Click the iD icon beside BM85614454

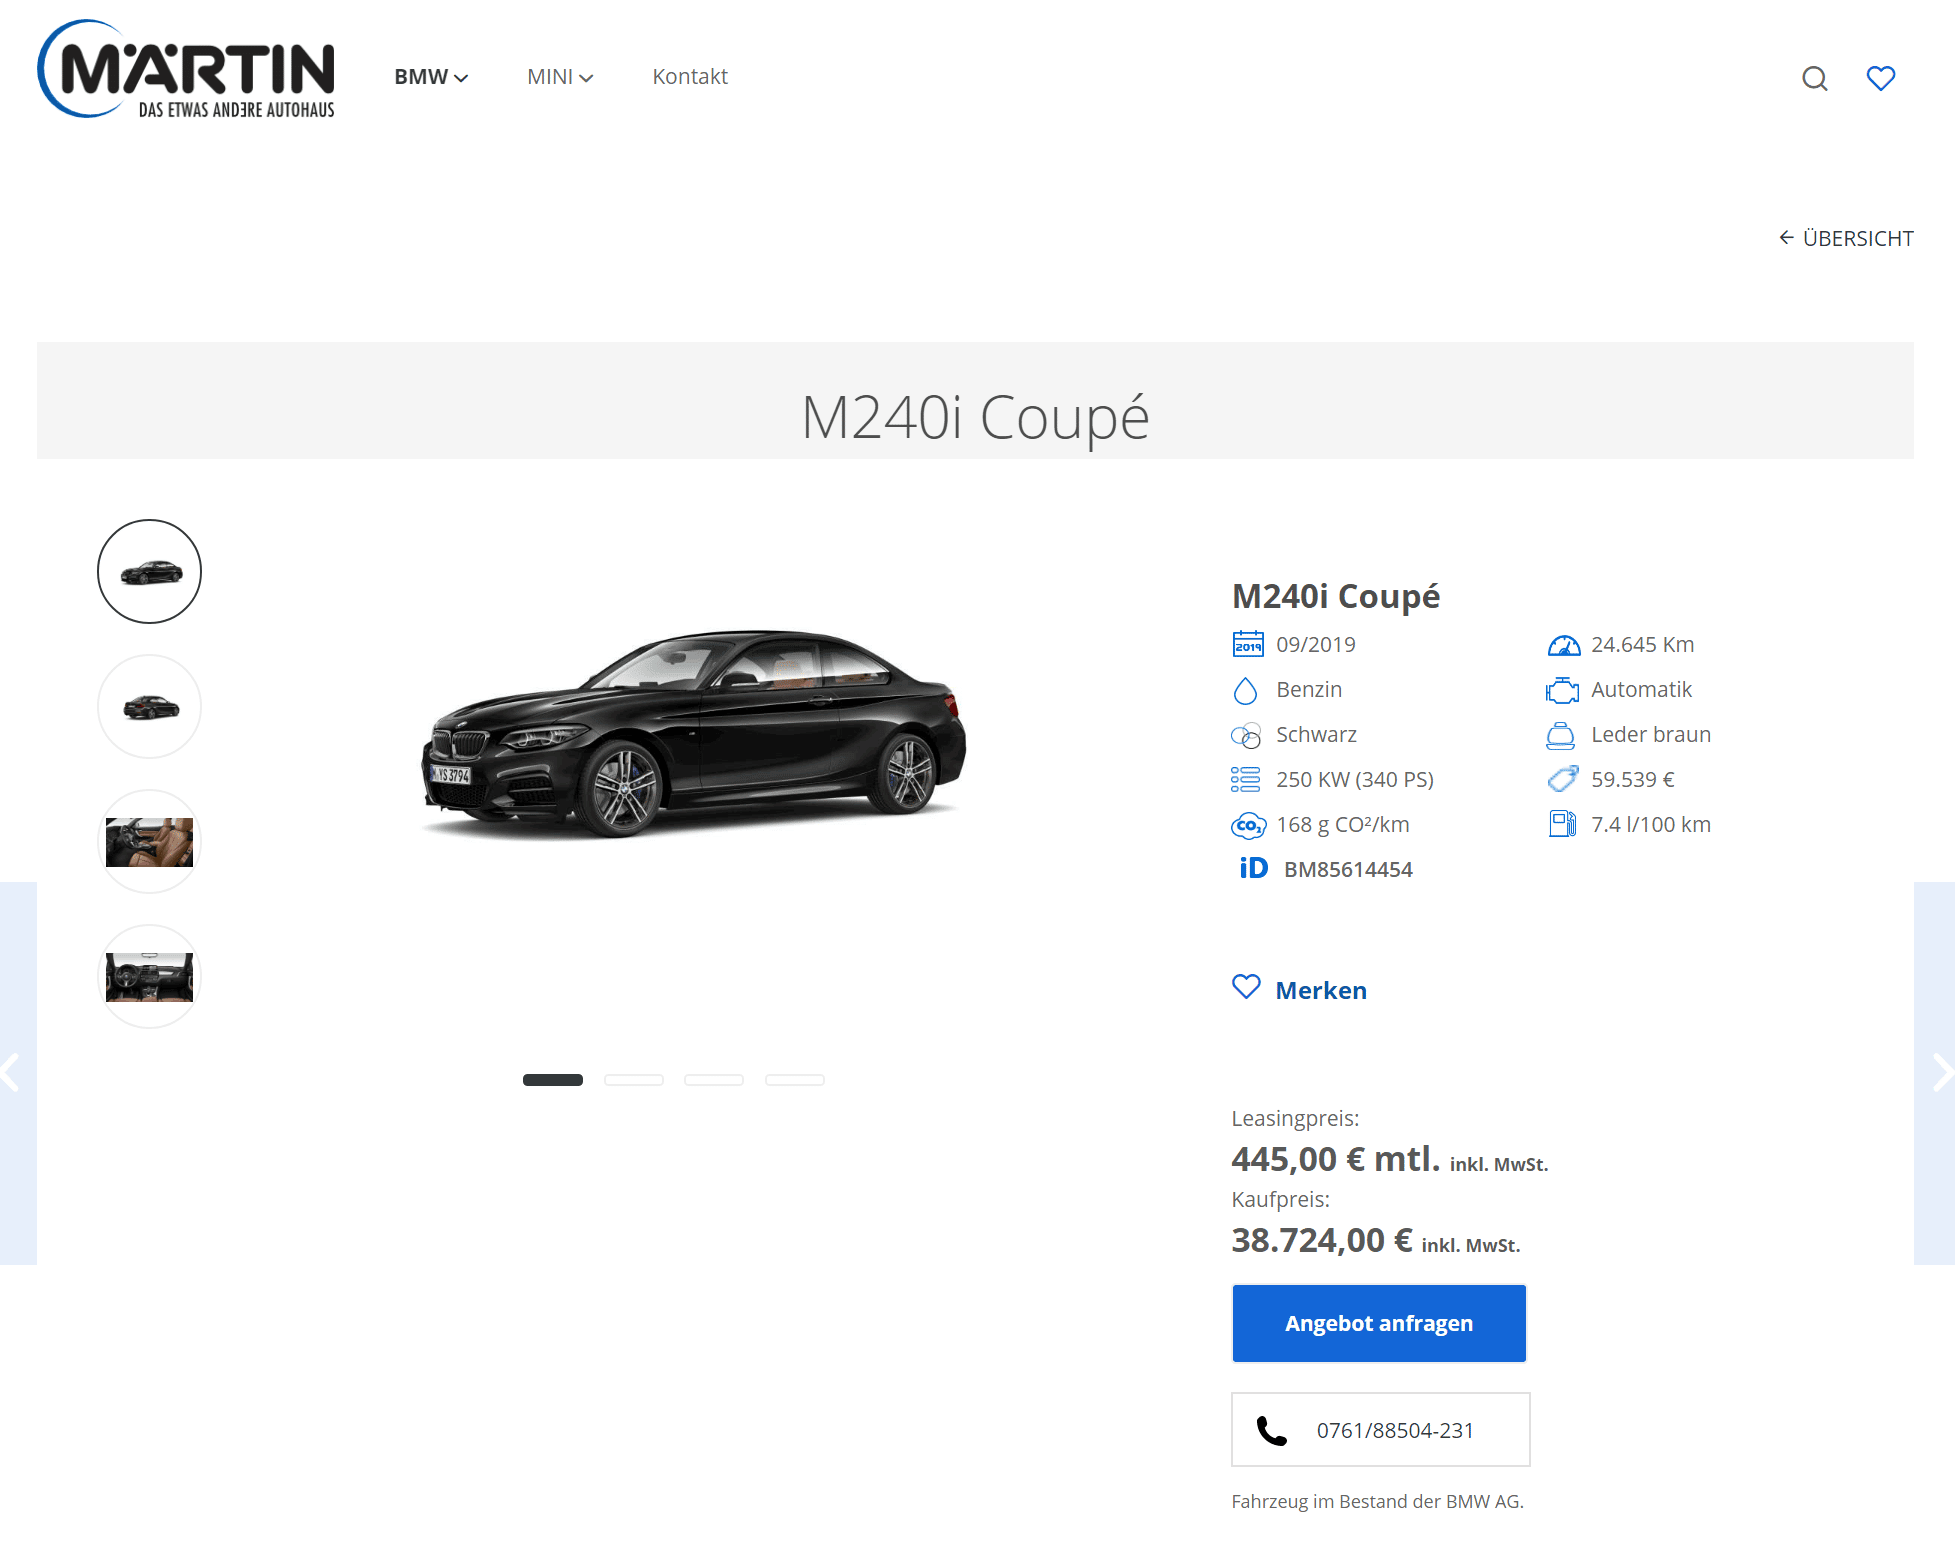[1253, 868]
